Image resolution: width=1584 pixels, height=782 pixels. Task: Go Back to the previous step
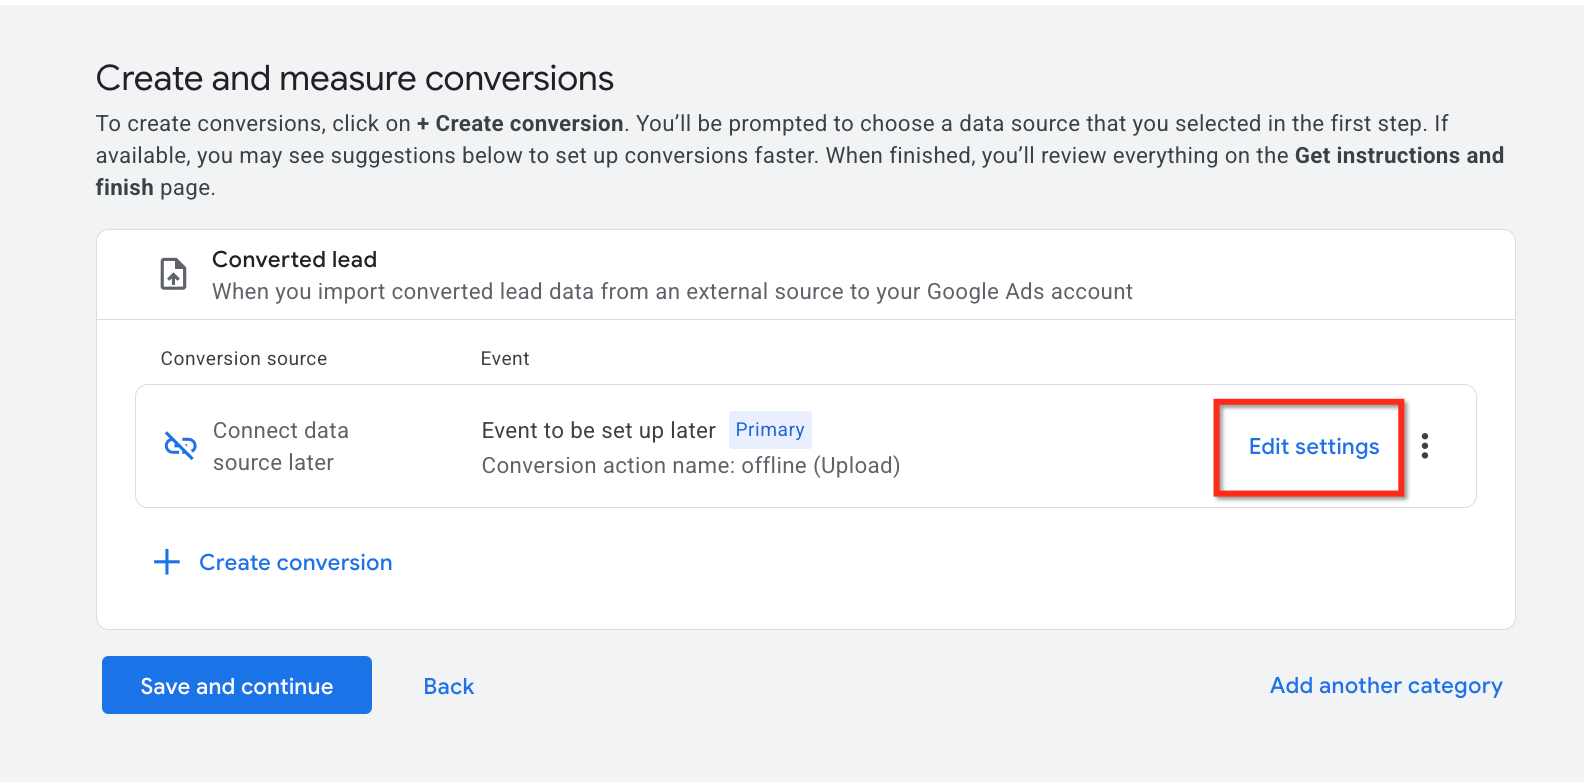click(x=449, y=686)
